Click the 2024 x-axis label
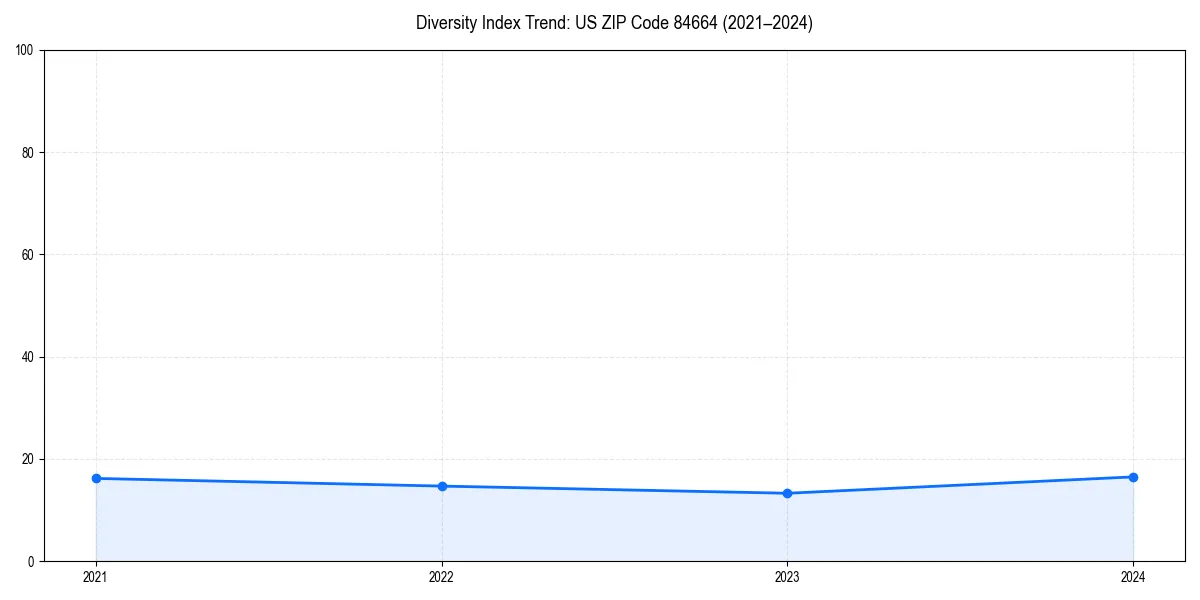The image size is (1200, 600). [x=1133, y=577]
